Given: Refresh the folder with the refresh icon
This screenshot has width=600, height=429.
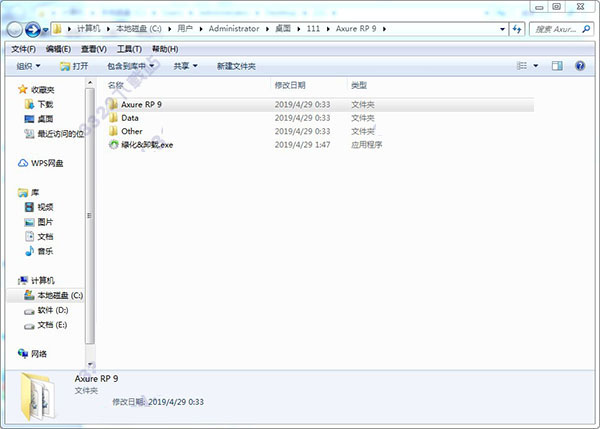Looking at the screenshot, I should click(x=517, y=29).
